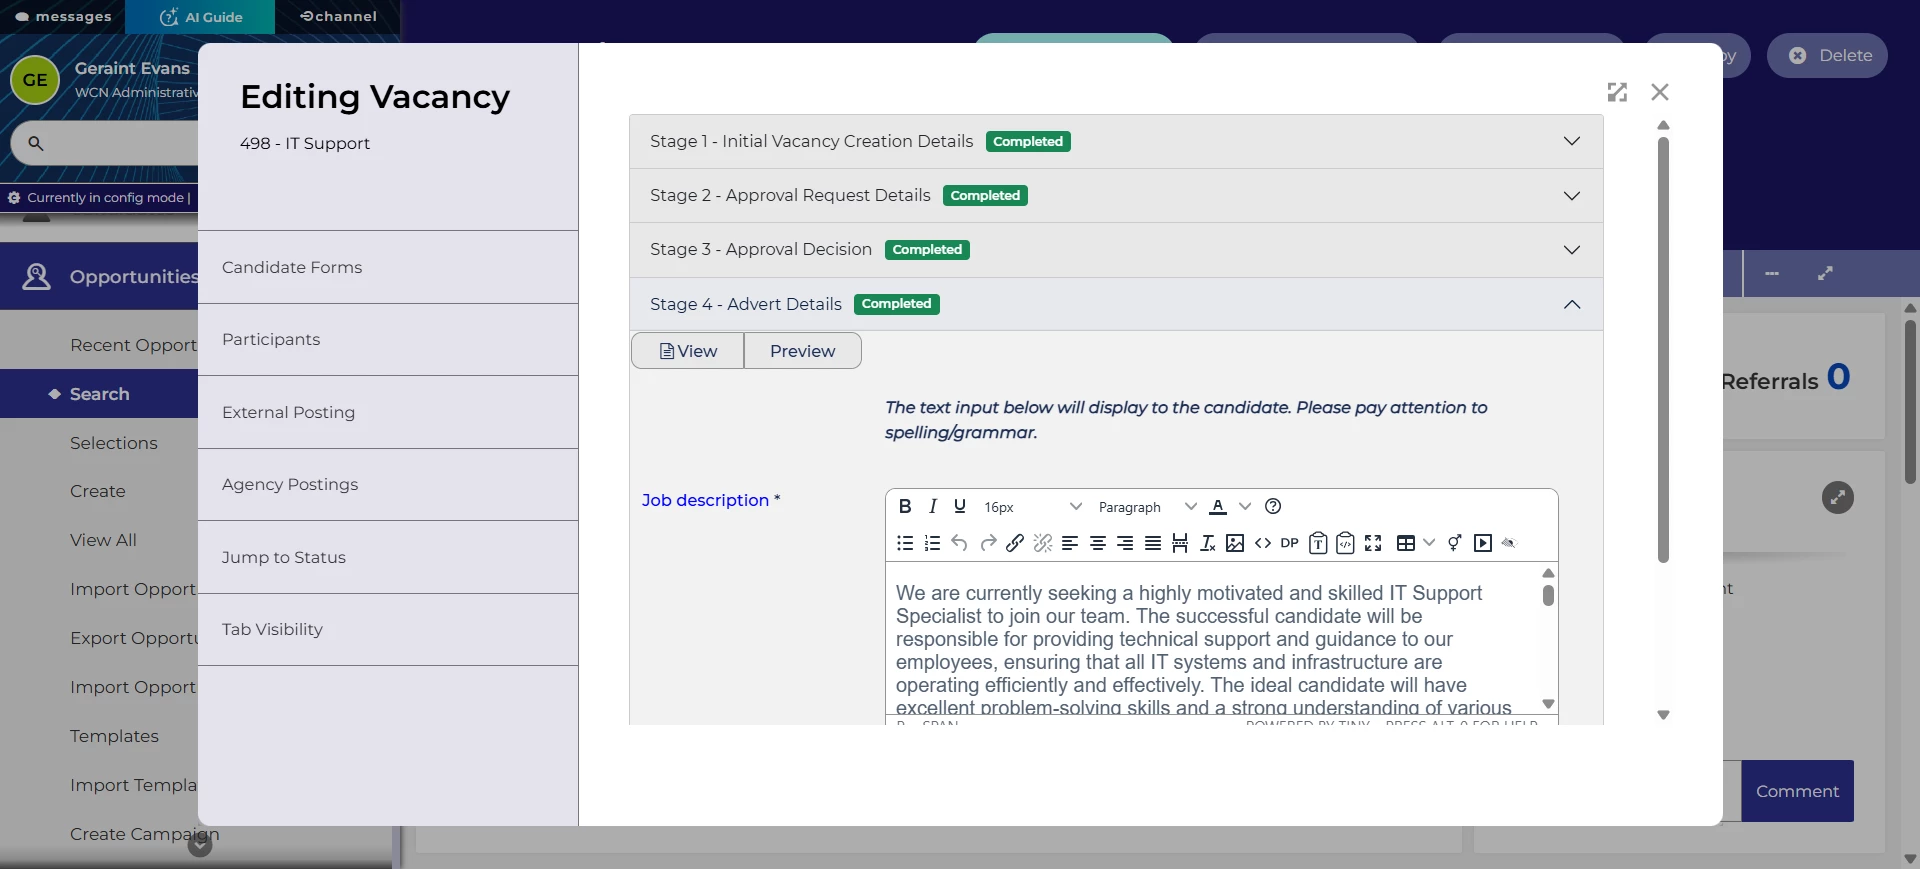Insert an image into the description

pyautogui.click(x=1235, y=543)
